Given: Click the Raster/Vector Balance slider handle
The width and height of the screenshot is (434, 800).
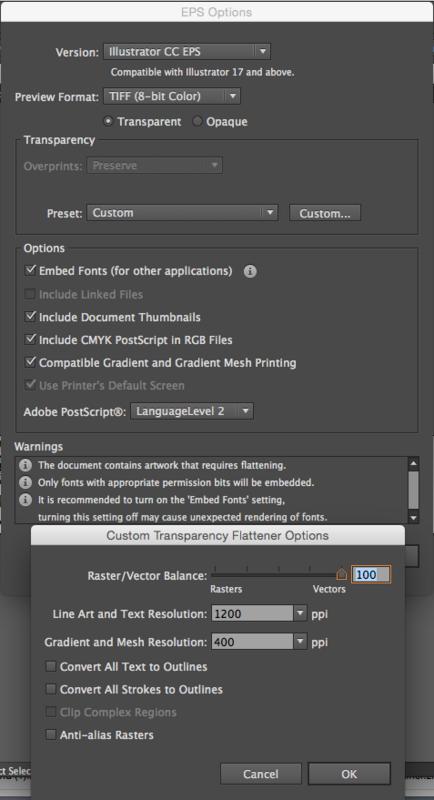Looking at the screenshot, I should [x=342, y=574].
